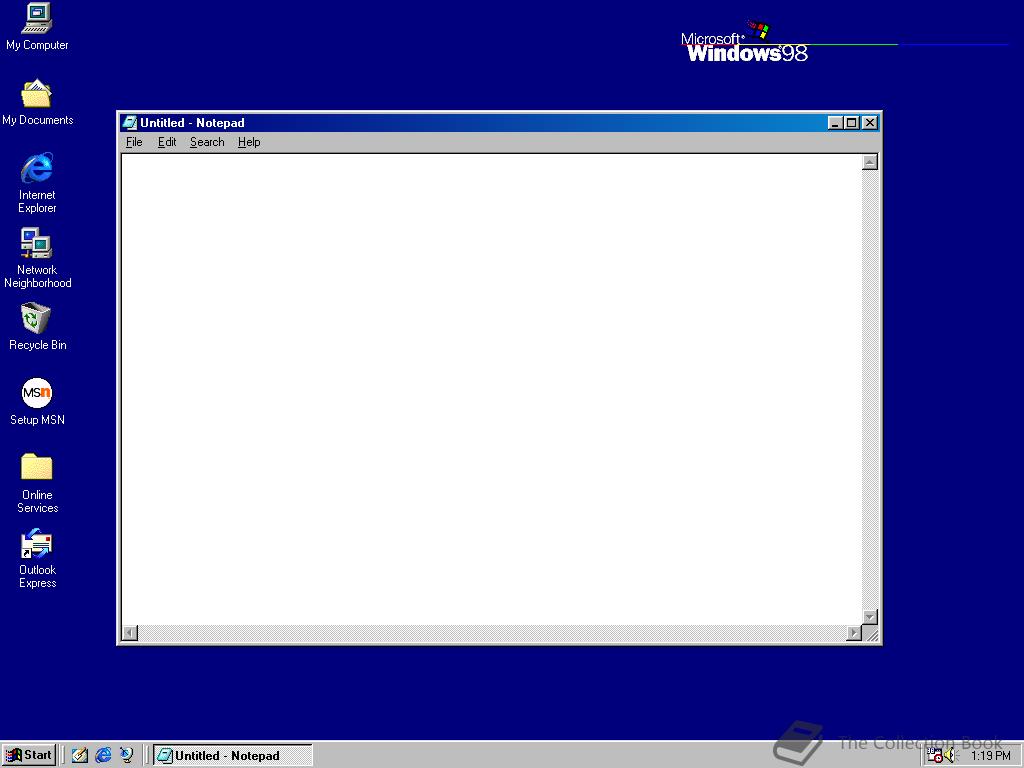Click the horizontal scrollbar right arrow
This screenshot has height=768, width=1024.
point(854,633)
